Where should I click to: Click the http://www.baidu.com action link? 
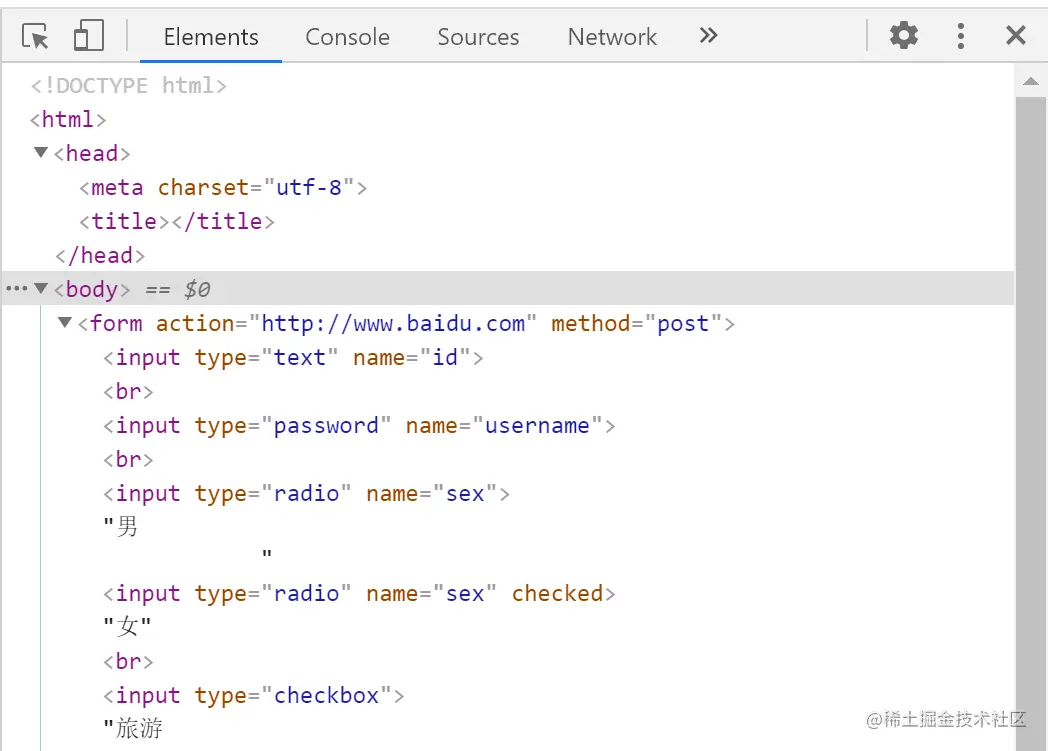tap(393, 323)
